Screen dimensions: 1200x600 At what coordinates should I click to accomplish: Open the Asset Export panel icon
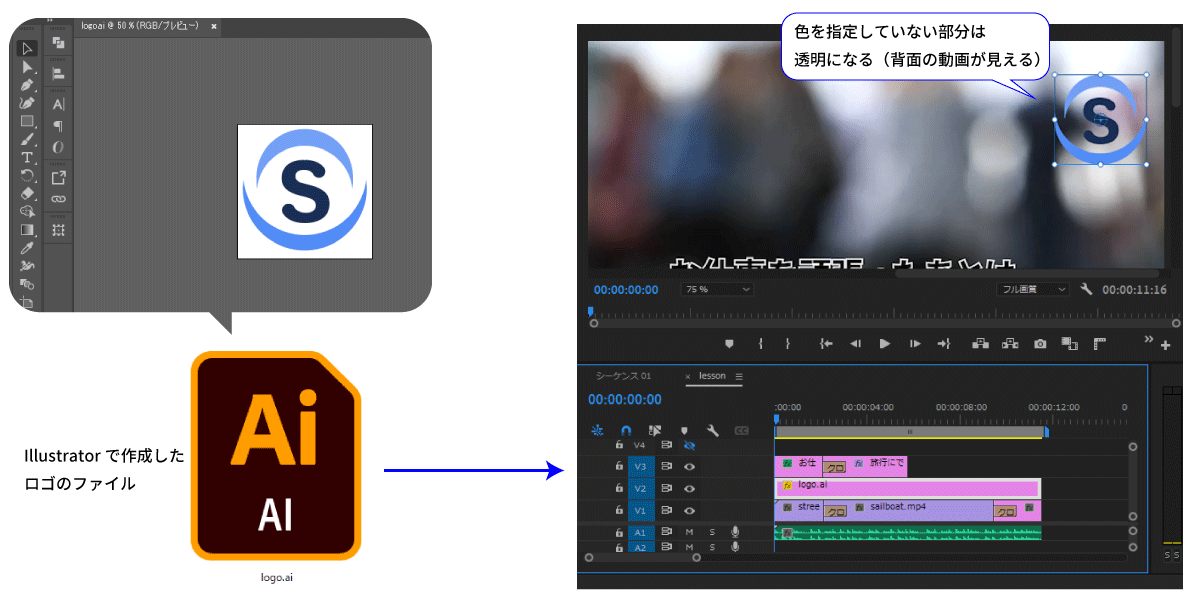pos(58,178)
